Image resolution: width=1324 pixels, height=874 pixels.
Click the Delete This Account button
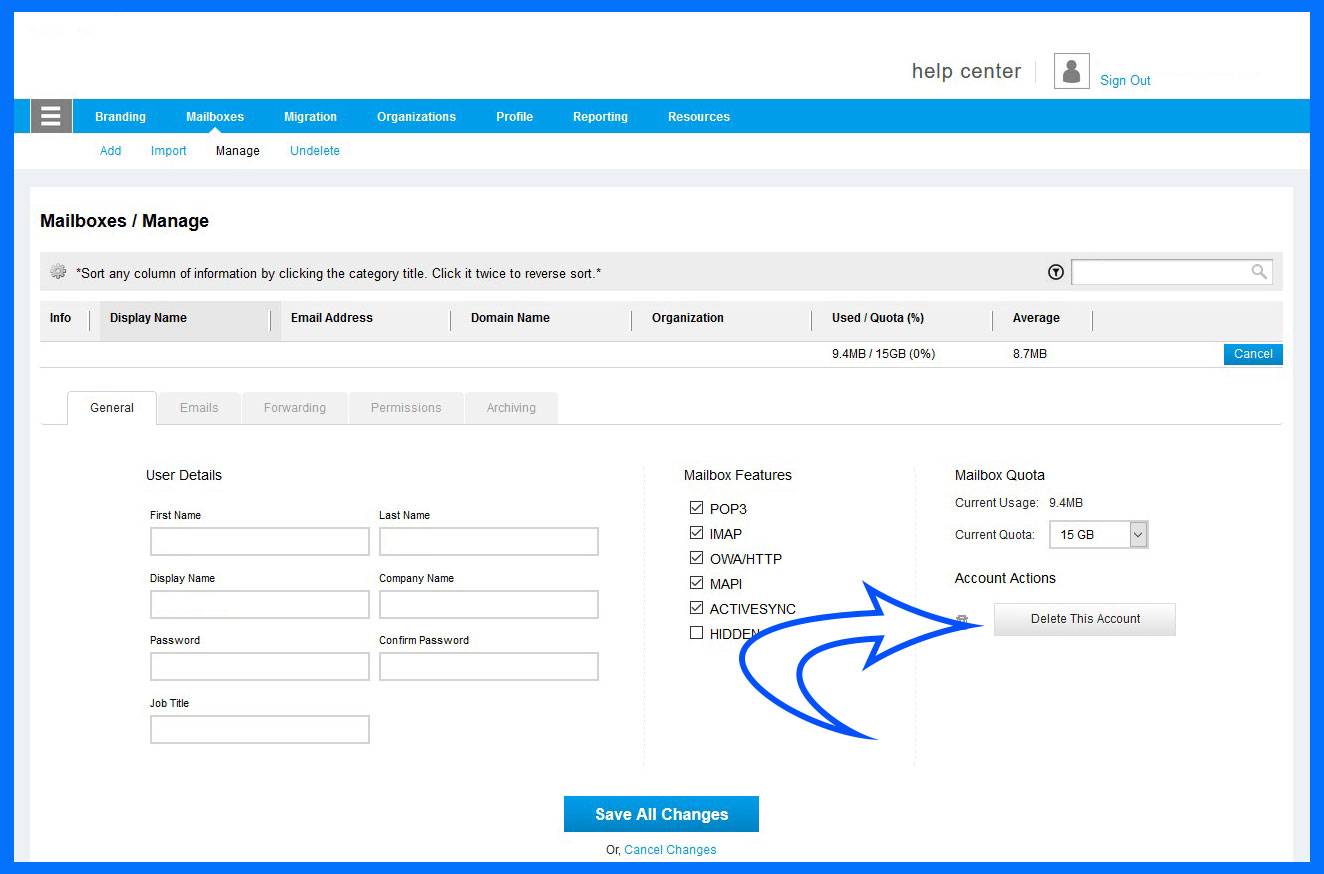[x=1085, y=619]
